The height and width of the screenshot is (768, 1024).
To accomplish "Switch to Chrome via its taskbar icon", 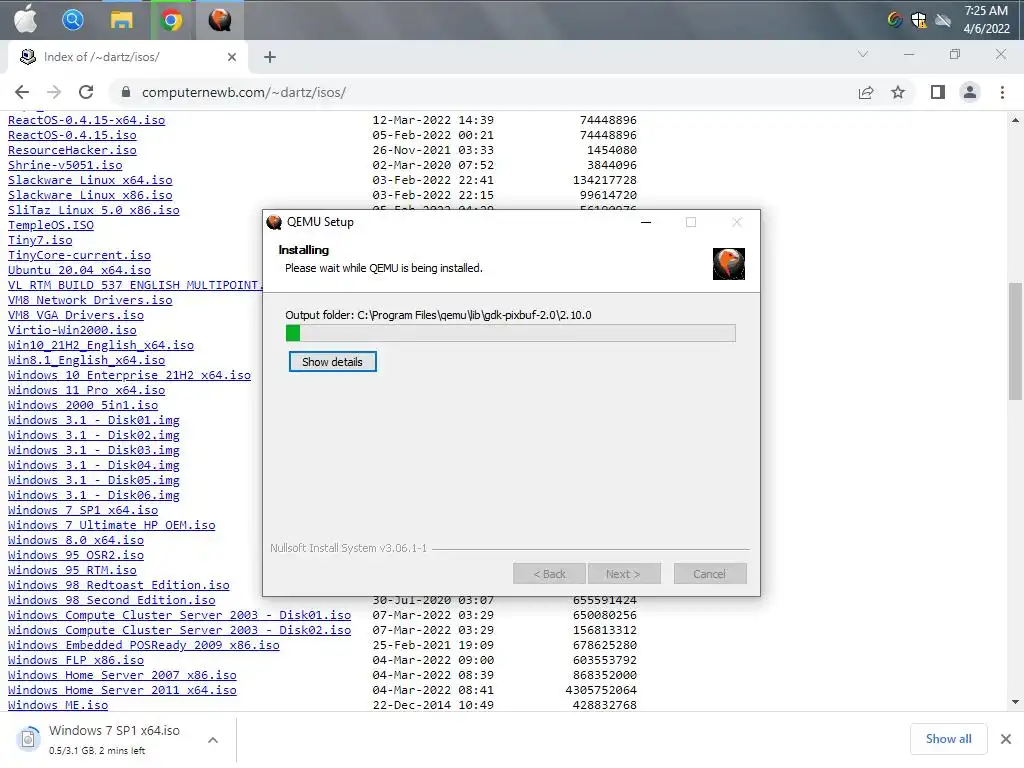I will point(170,20).
